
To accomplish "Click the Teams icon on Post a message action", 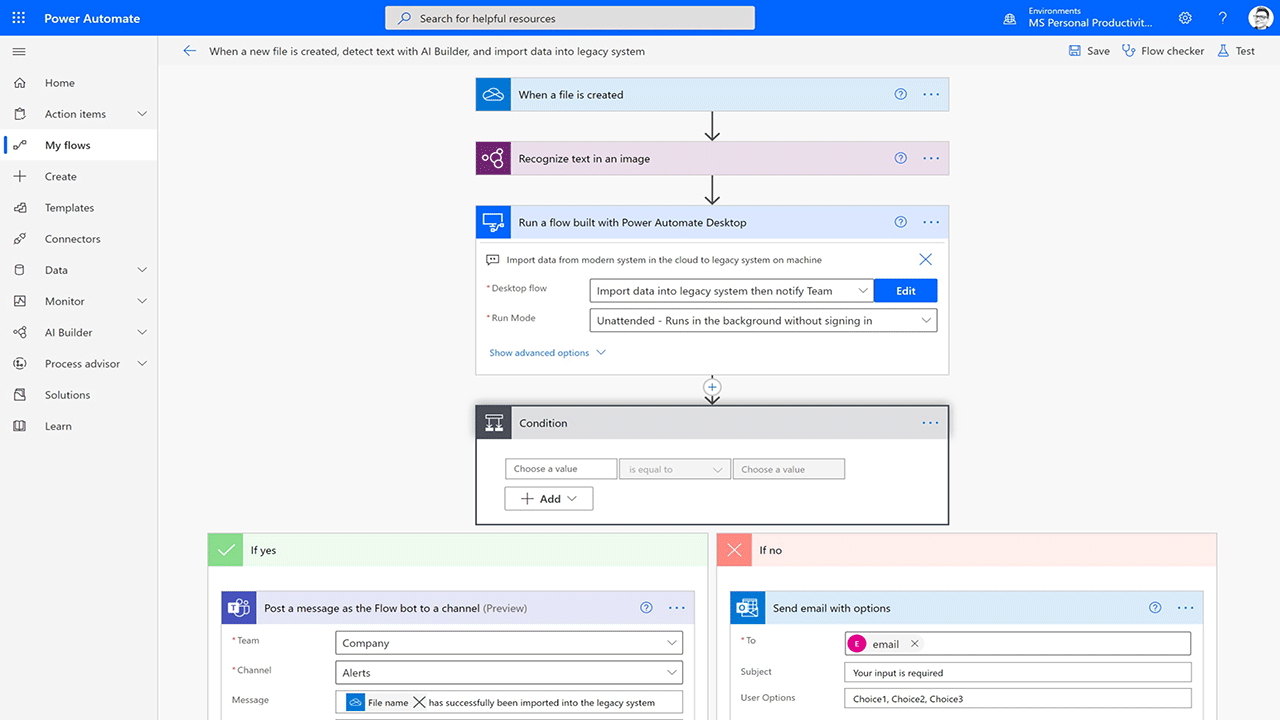I will click(x=238, y=607).
